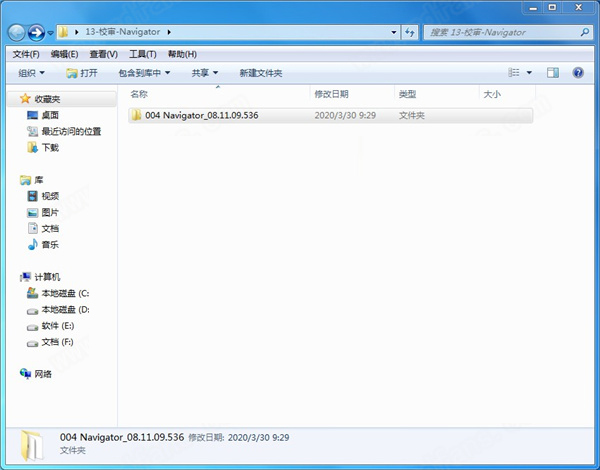The width and height of the screenshot is (600, 470).
Task: Open the 软件 (E:) drive
Action: [x=58, y=326]
